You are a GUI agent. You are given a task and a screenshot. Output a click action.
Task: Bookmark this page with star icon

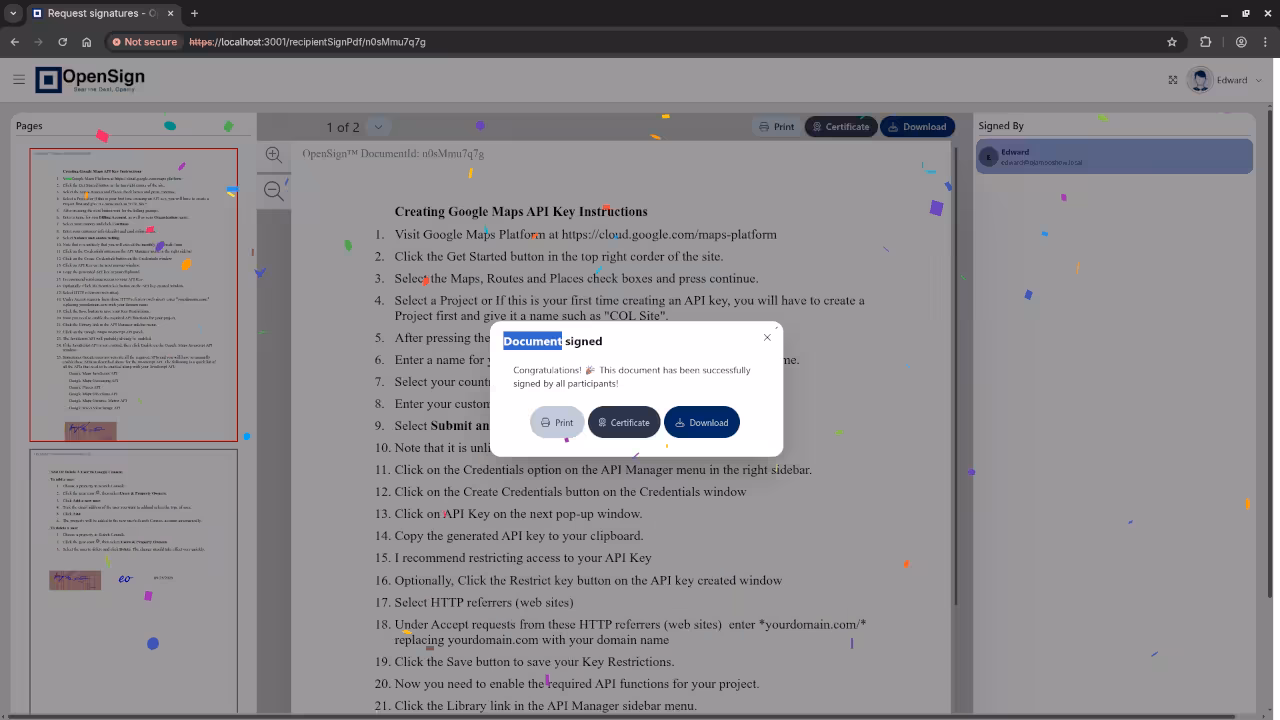[x=1172, y=42]
